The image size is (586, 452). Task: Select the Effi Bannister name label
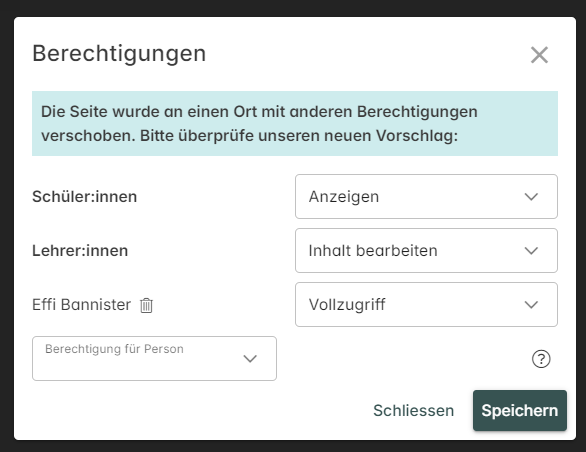click(81, 304)
